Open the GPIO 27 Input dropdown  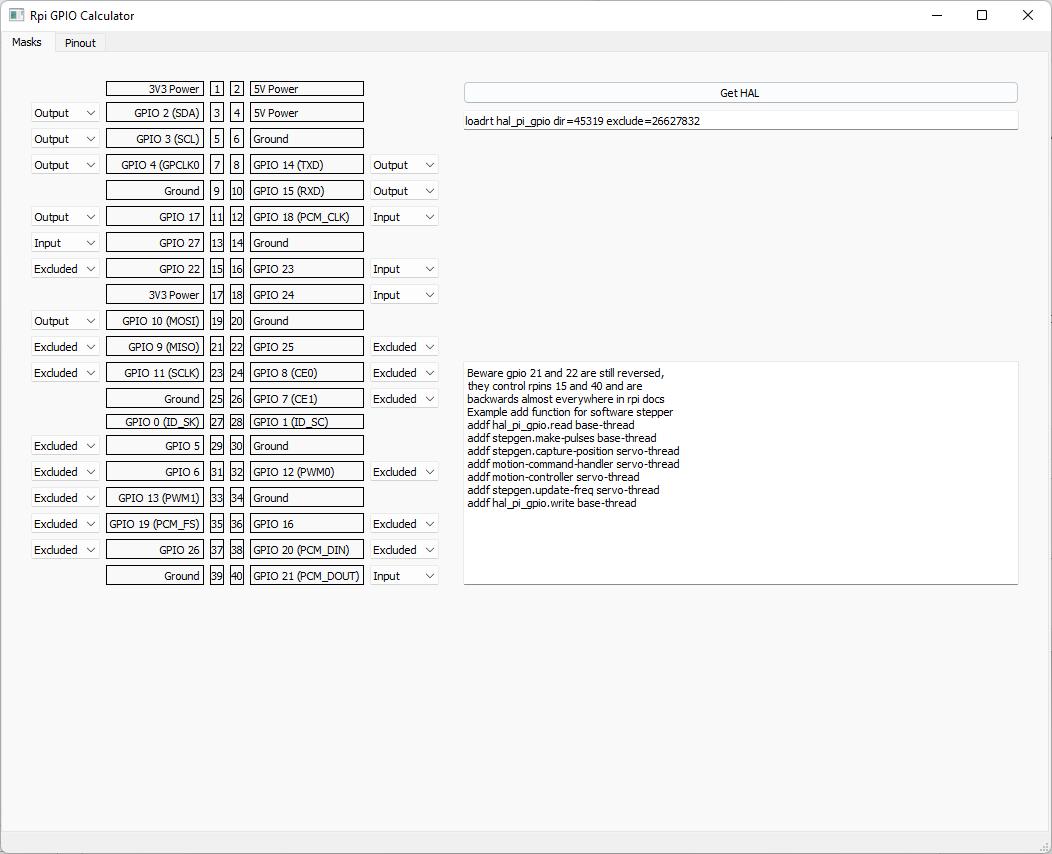coord(65,243)
